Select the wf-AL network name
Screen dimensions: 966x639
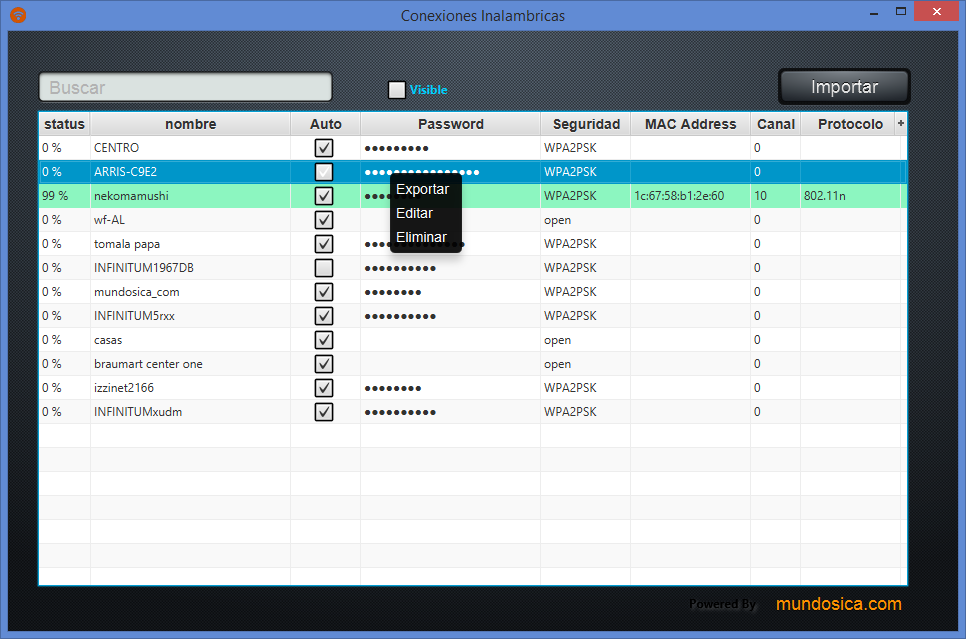[109, 220]
